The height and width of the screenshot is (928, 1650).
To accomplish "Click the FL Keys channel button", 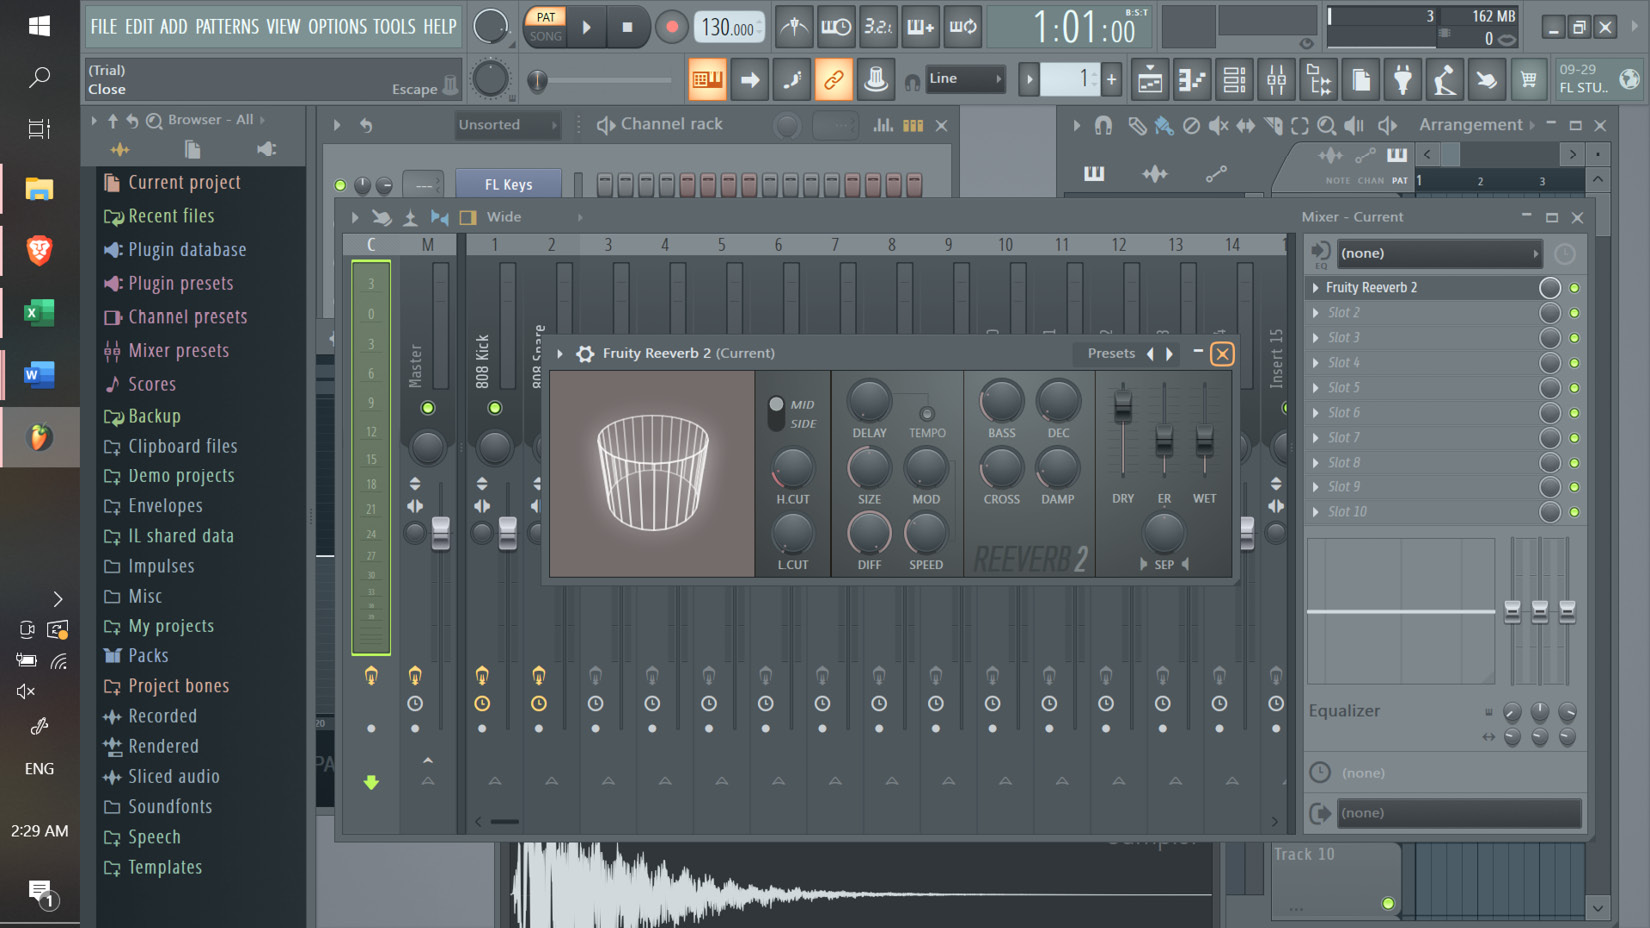I will pyautogui.click(x=508, y=185).
